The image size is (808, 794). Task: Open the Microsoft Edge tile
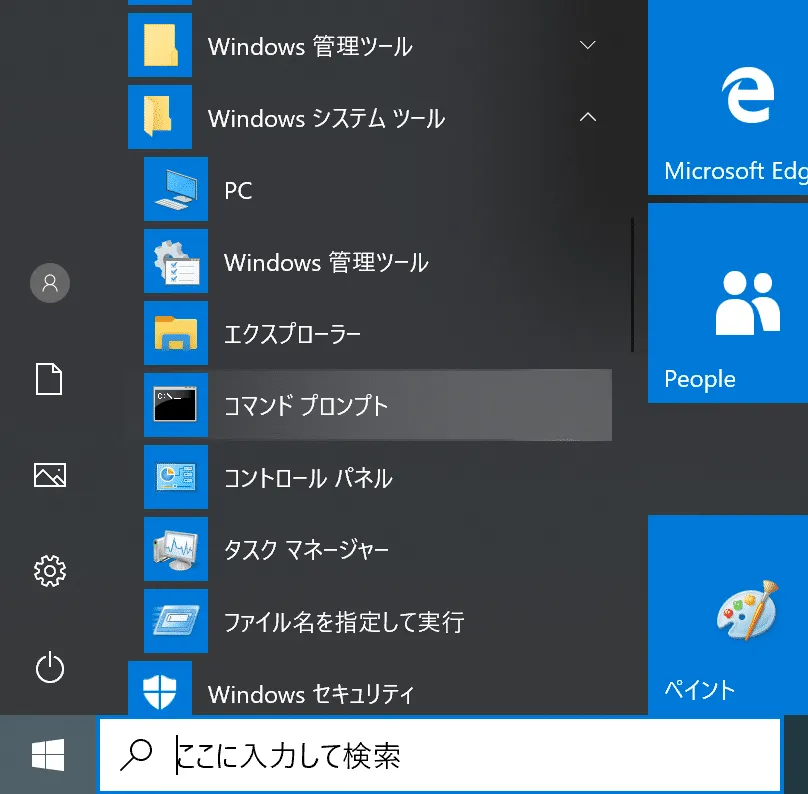click(728, 97)
